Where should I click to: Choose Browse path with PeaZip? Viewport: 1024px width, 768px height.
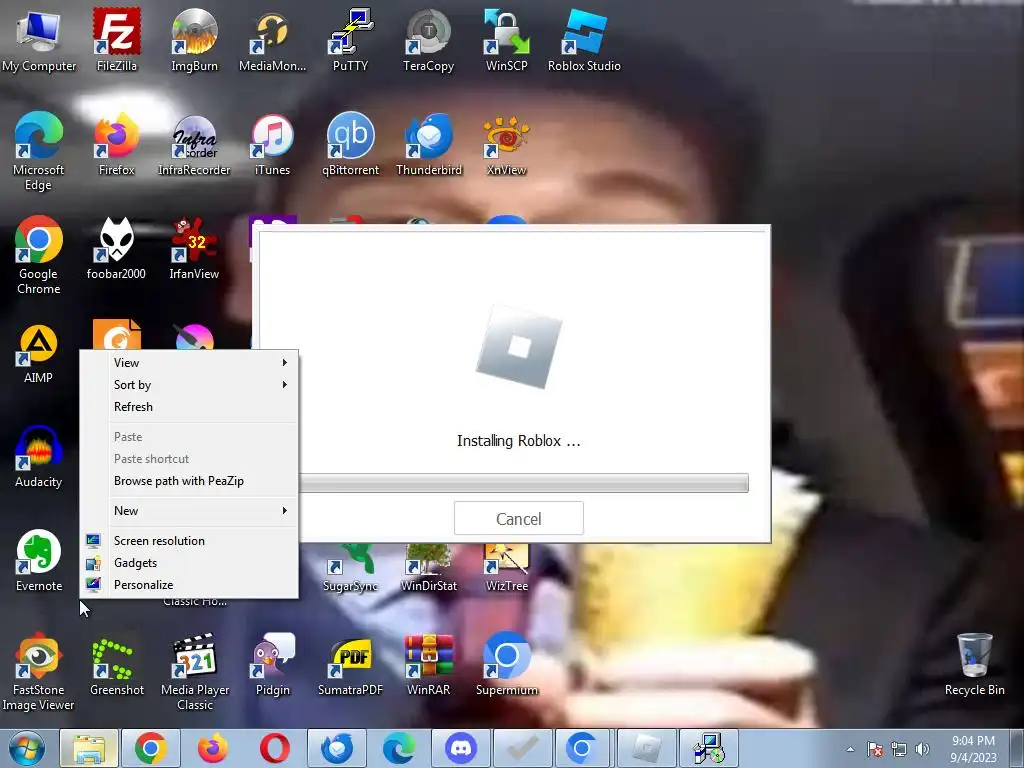189,481
